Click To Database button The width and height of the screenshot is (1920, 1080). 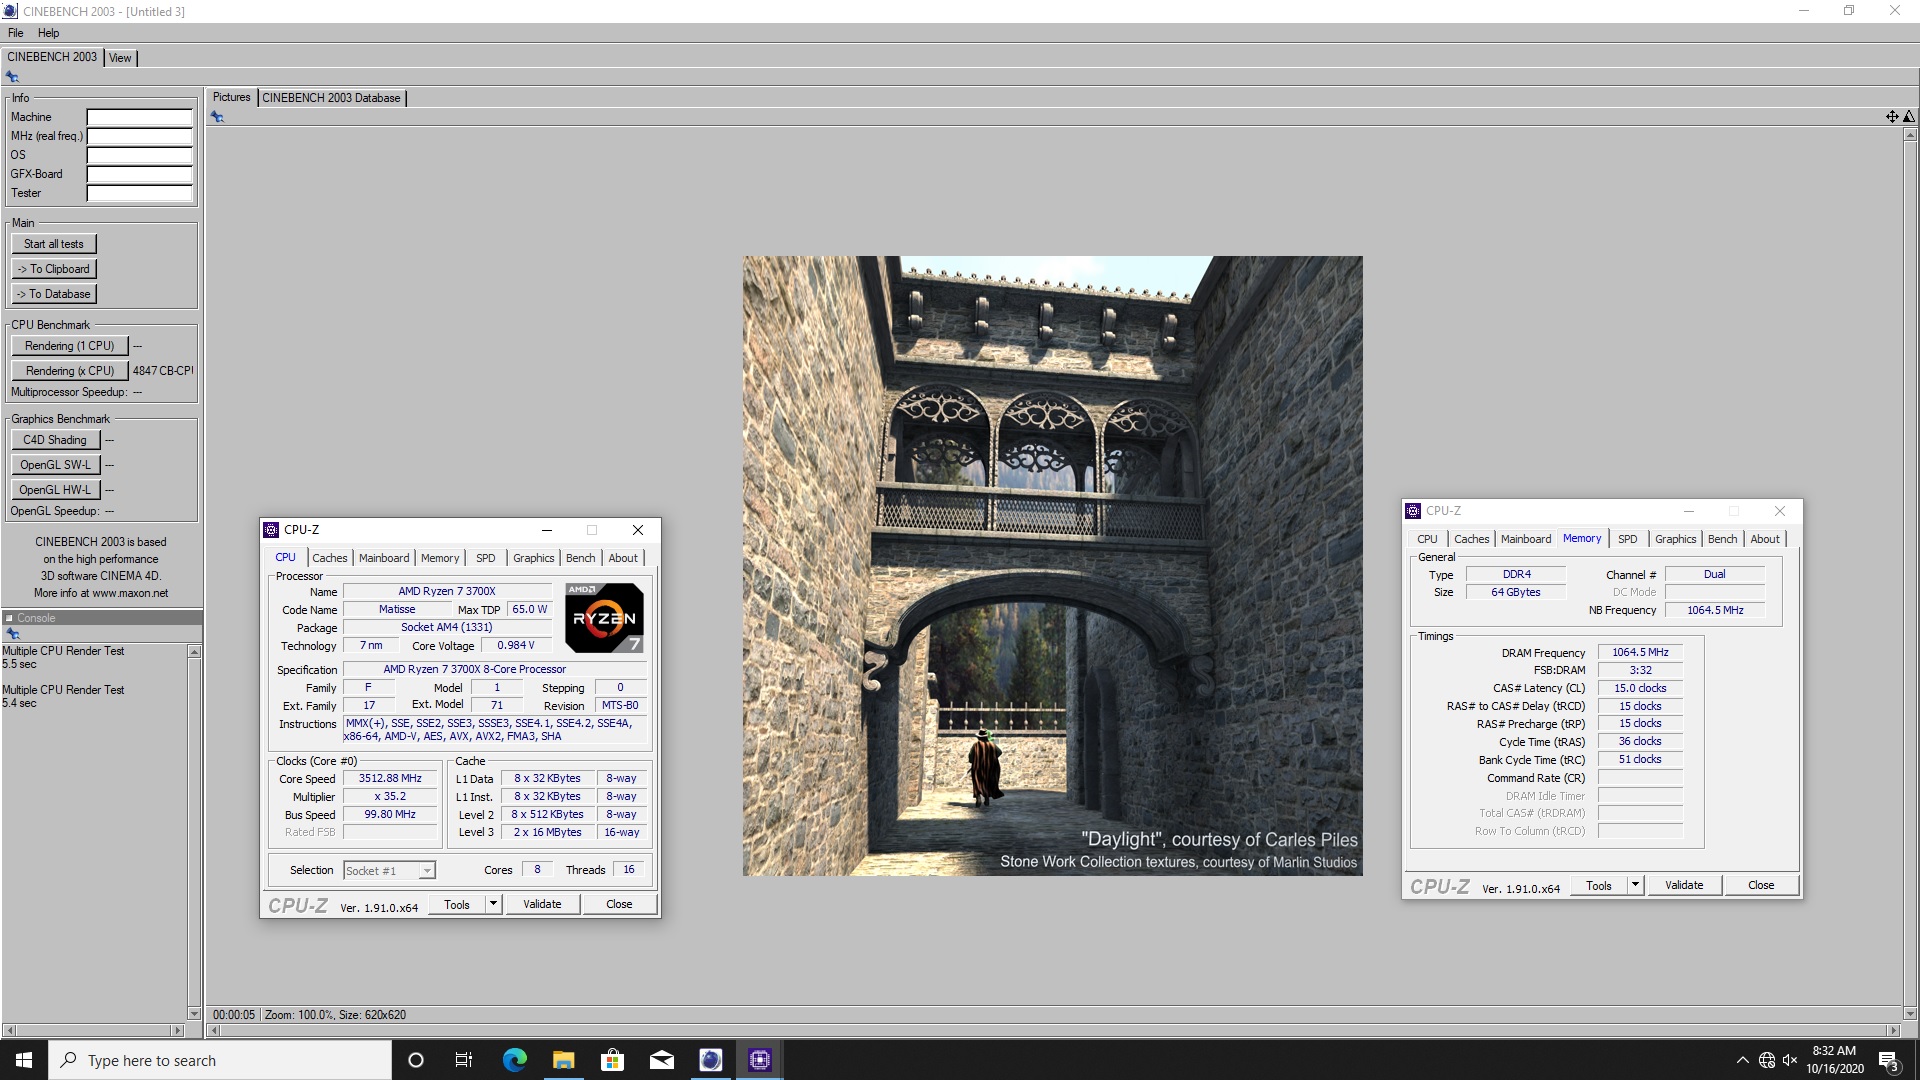point(54,294)
